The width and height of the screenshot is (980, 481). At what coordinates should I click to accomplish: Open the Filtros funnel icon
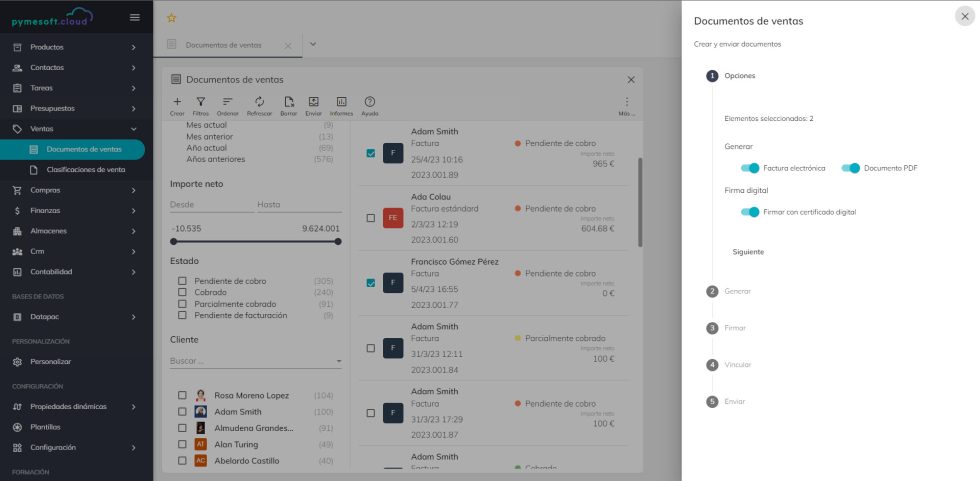[x=201, y=101]
